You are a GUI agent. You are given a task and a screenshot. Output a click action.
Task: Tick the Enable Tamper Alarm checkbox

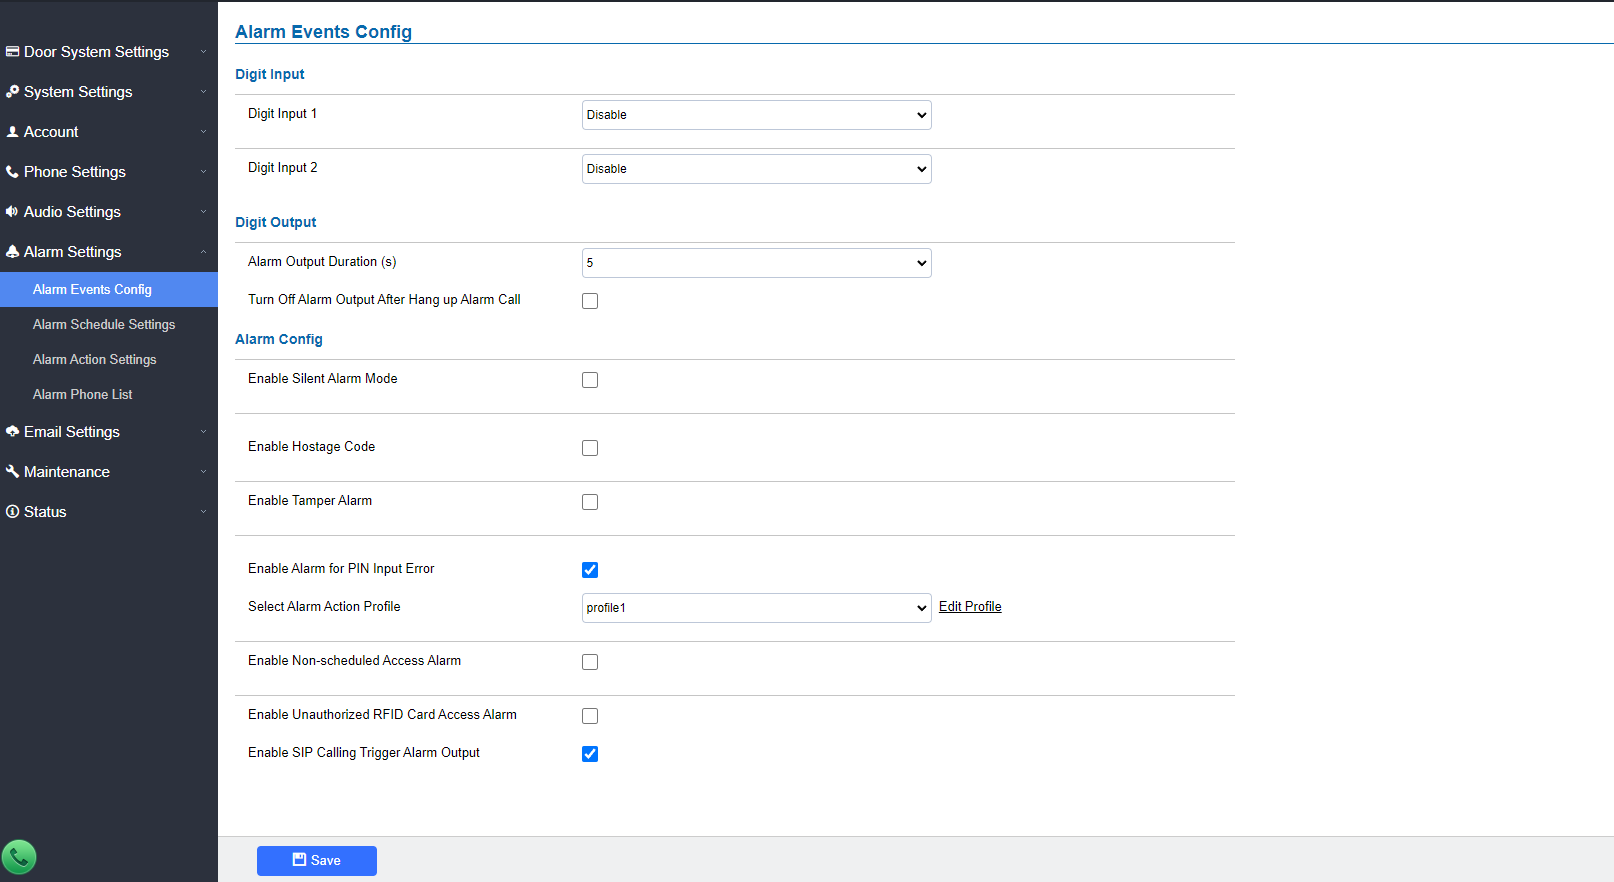(590, 502)
